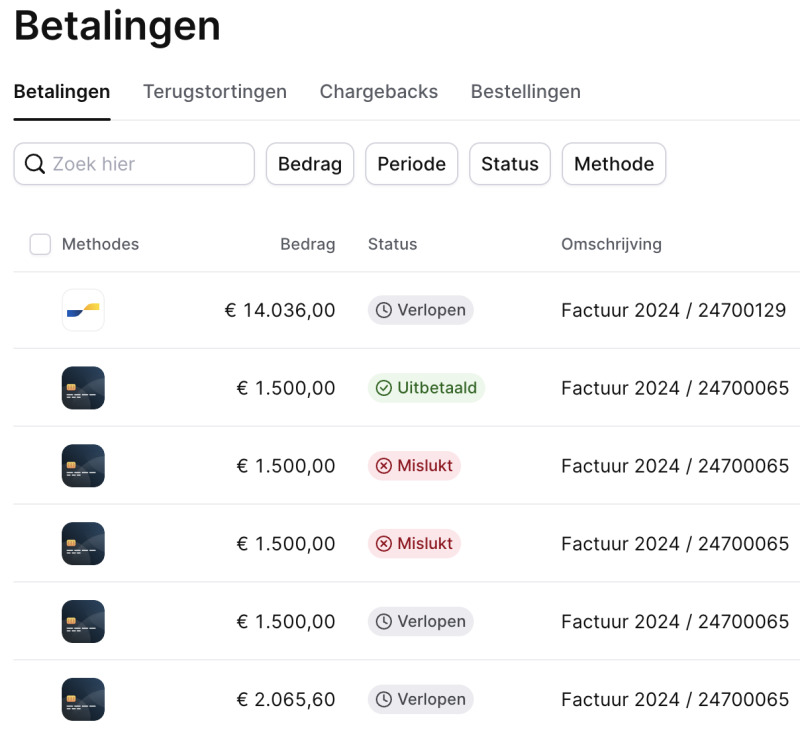
Task: Open the Chargebacks tab
Action: pyautogui.click(x=378, y=92)
